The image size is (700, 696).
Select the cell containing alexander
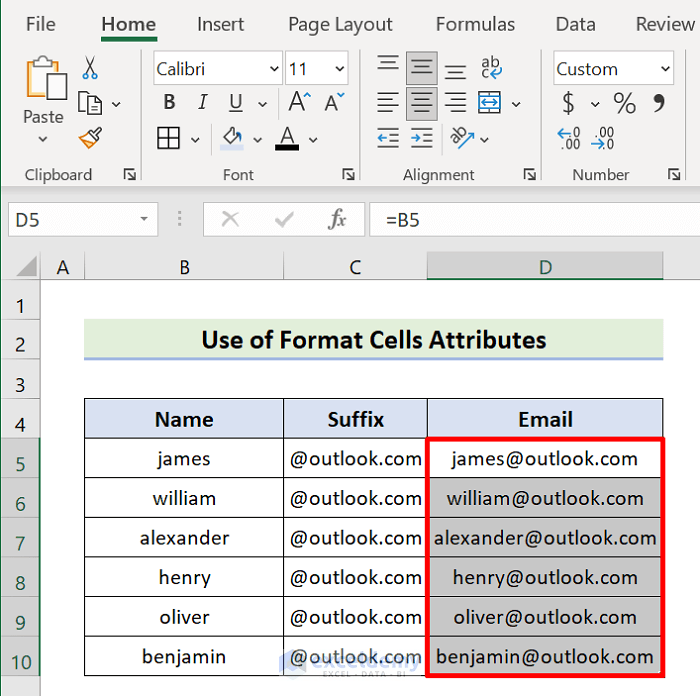[184, 537]
